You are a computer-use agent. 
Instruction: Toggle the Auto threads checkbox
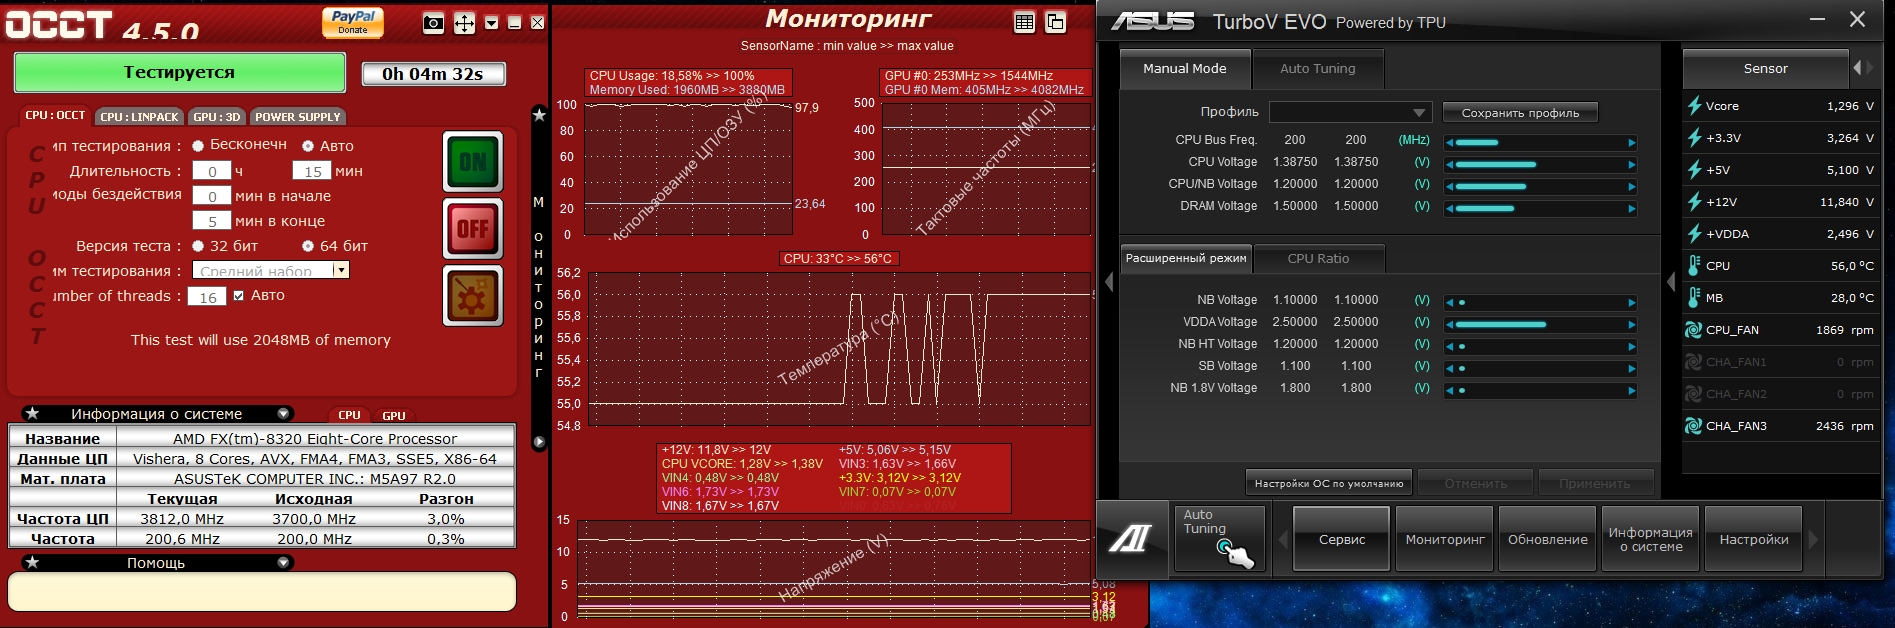238,296
